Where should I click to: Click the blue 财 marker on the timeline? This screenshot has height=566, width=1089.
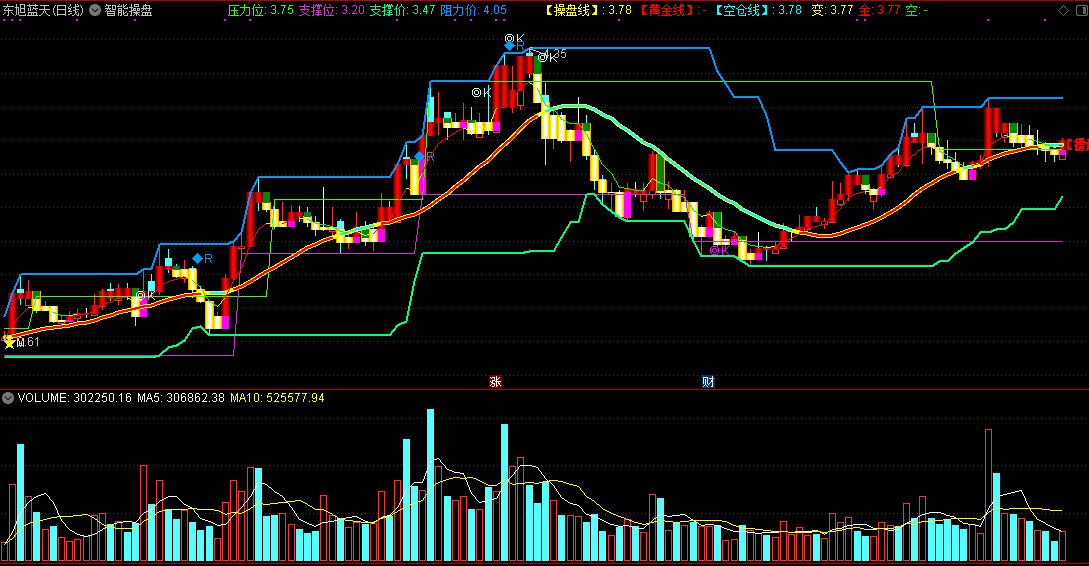click(708, 381)
